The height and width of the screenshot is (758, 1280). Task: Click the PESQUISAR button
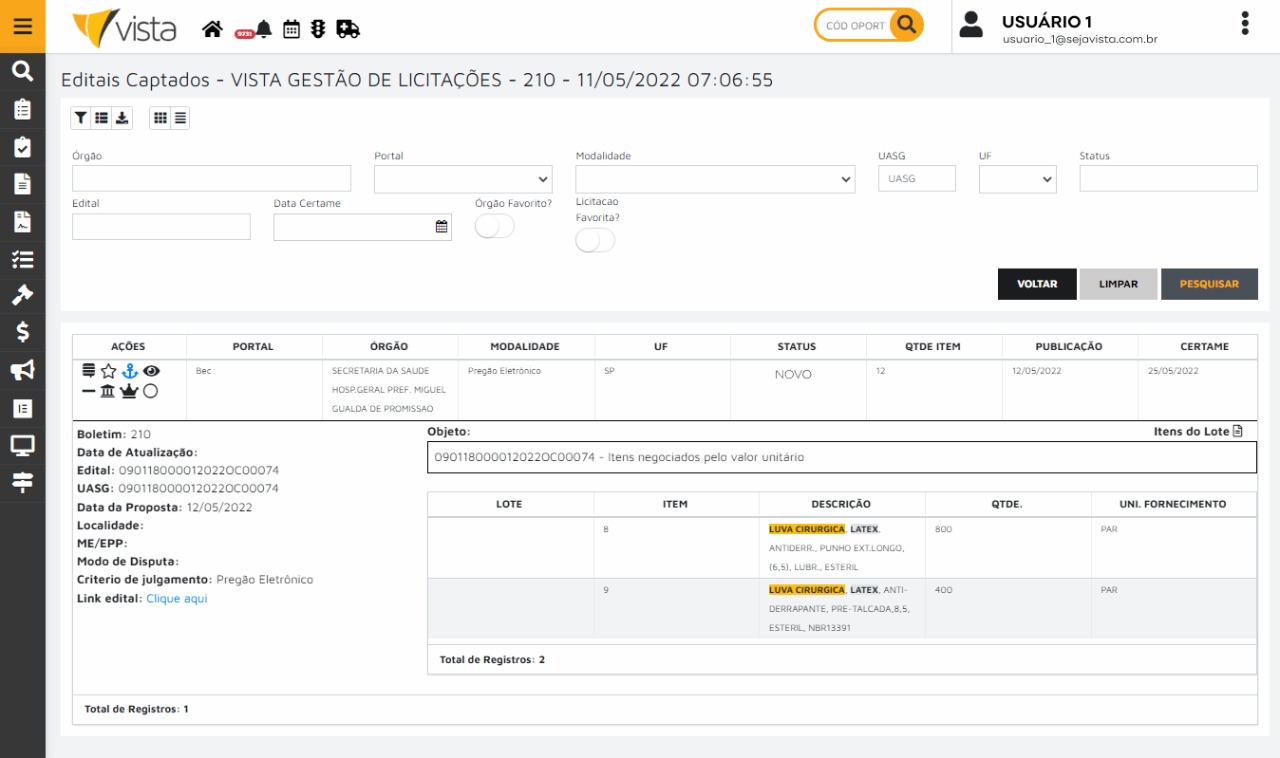[1209, 284]
